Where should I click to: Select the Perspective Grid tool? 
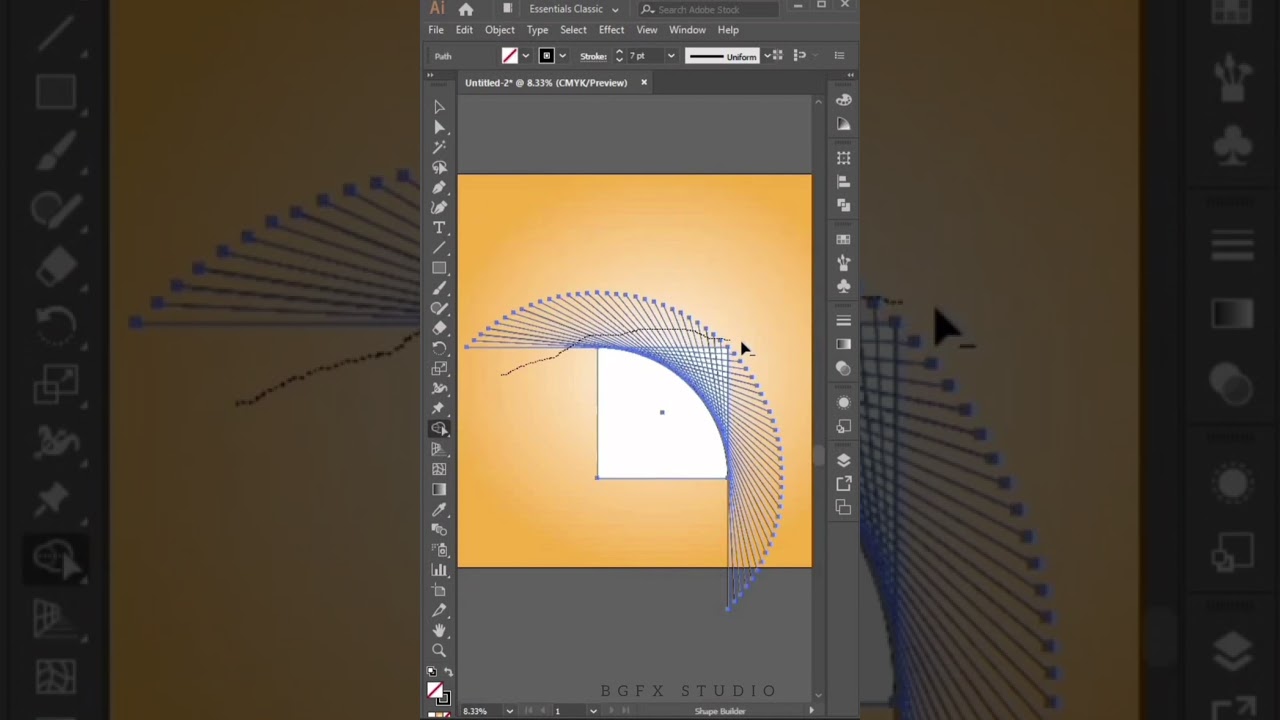pos(439,449)
